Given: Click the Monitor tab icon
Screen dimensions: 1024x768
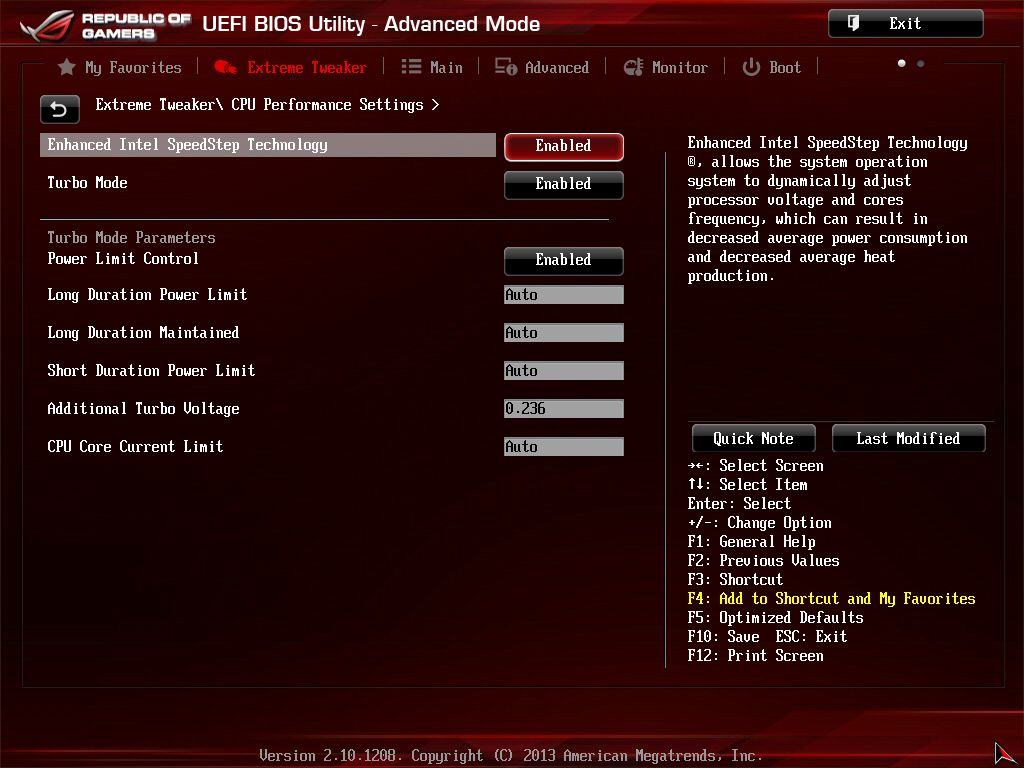Looking at the screenshot, I should 633,67.
